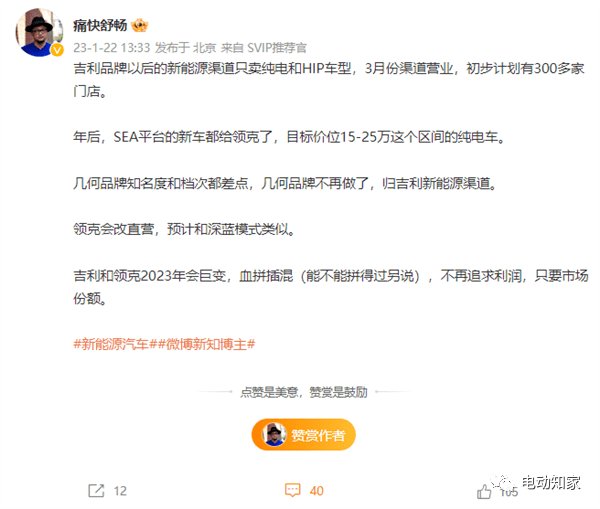Click the SVIP推荐官 source link
Image resolution: width=600 pixels, height=509 pixels.
pos(277,48)
